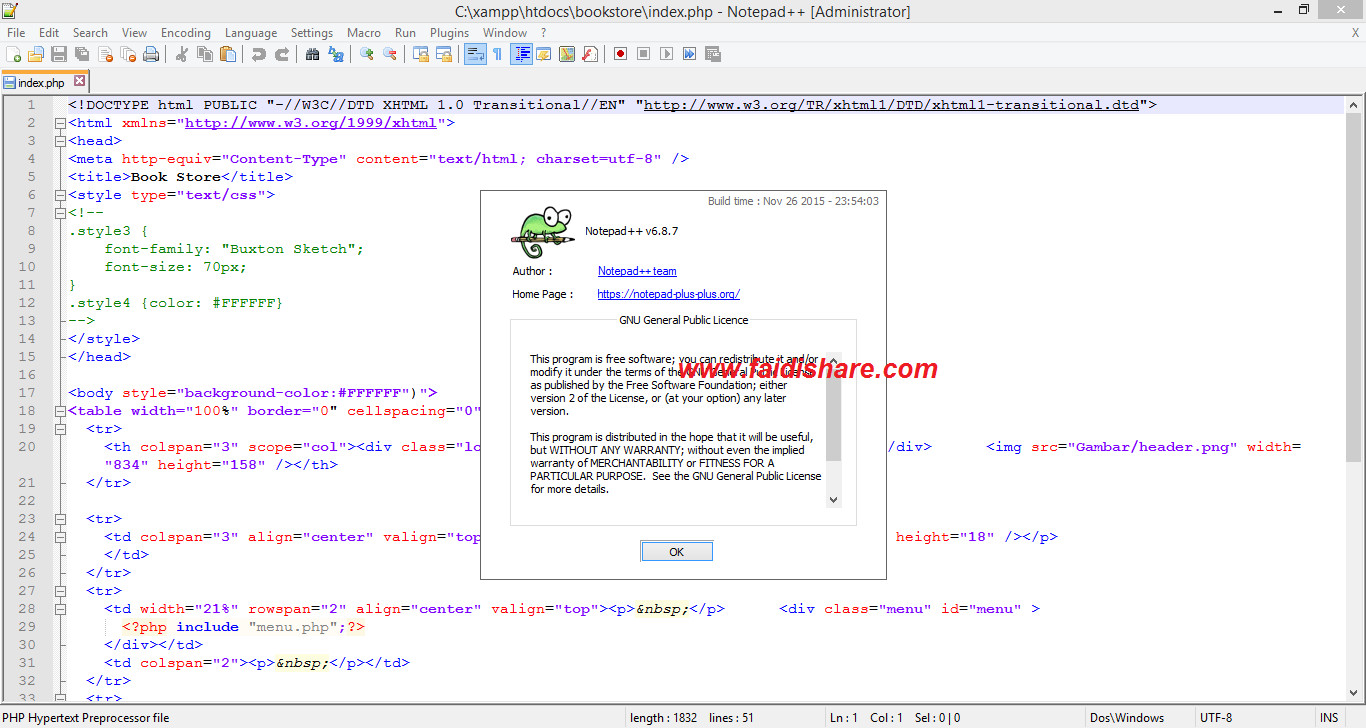Start macro recording with the red record icon
Screen dimensions: 1366x728
click(618, 53)
